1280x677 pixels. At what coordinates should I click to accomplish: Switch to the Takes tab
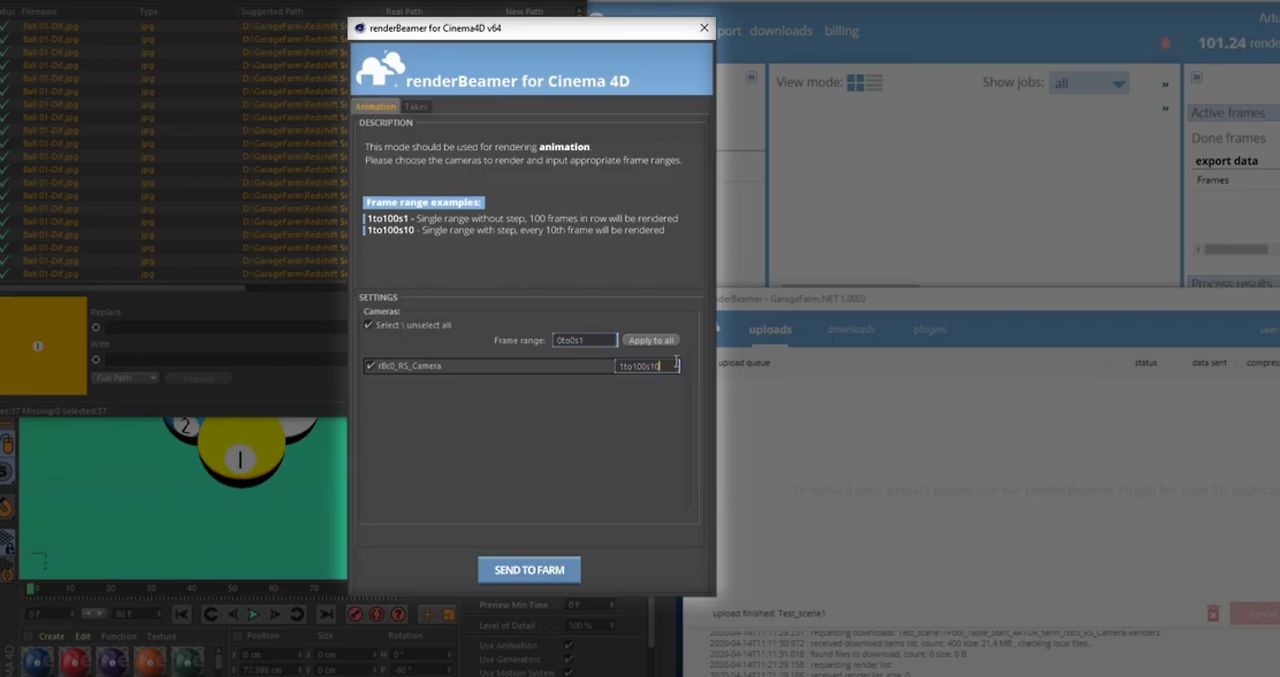[416, 107]
